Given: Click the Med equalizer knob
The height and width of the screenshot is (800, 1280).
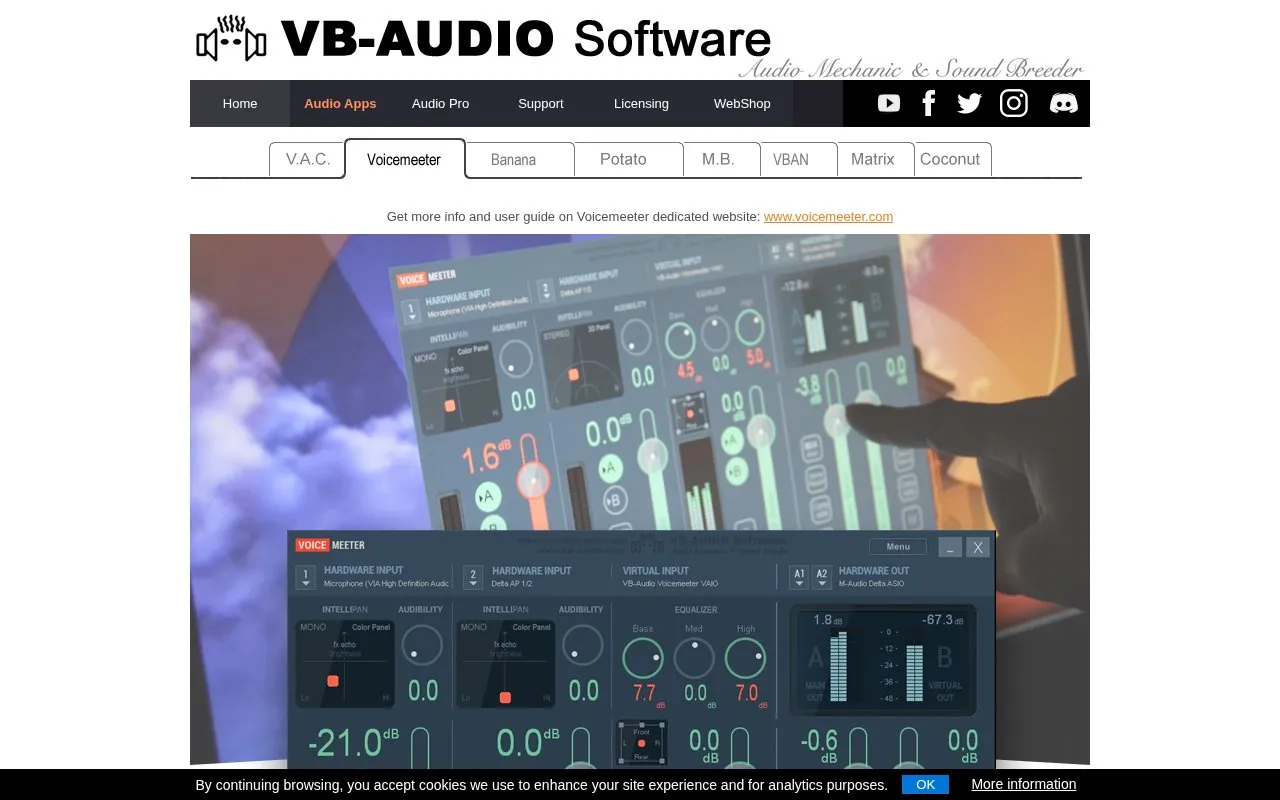Looking at the screenshot, I should (694, 658).
